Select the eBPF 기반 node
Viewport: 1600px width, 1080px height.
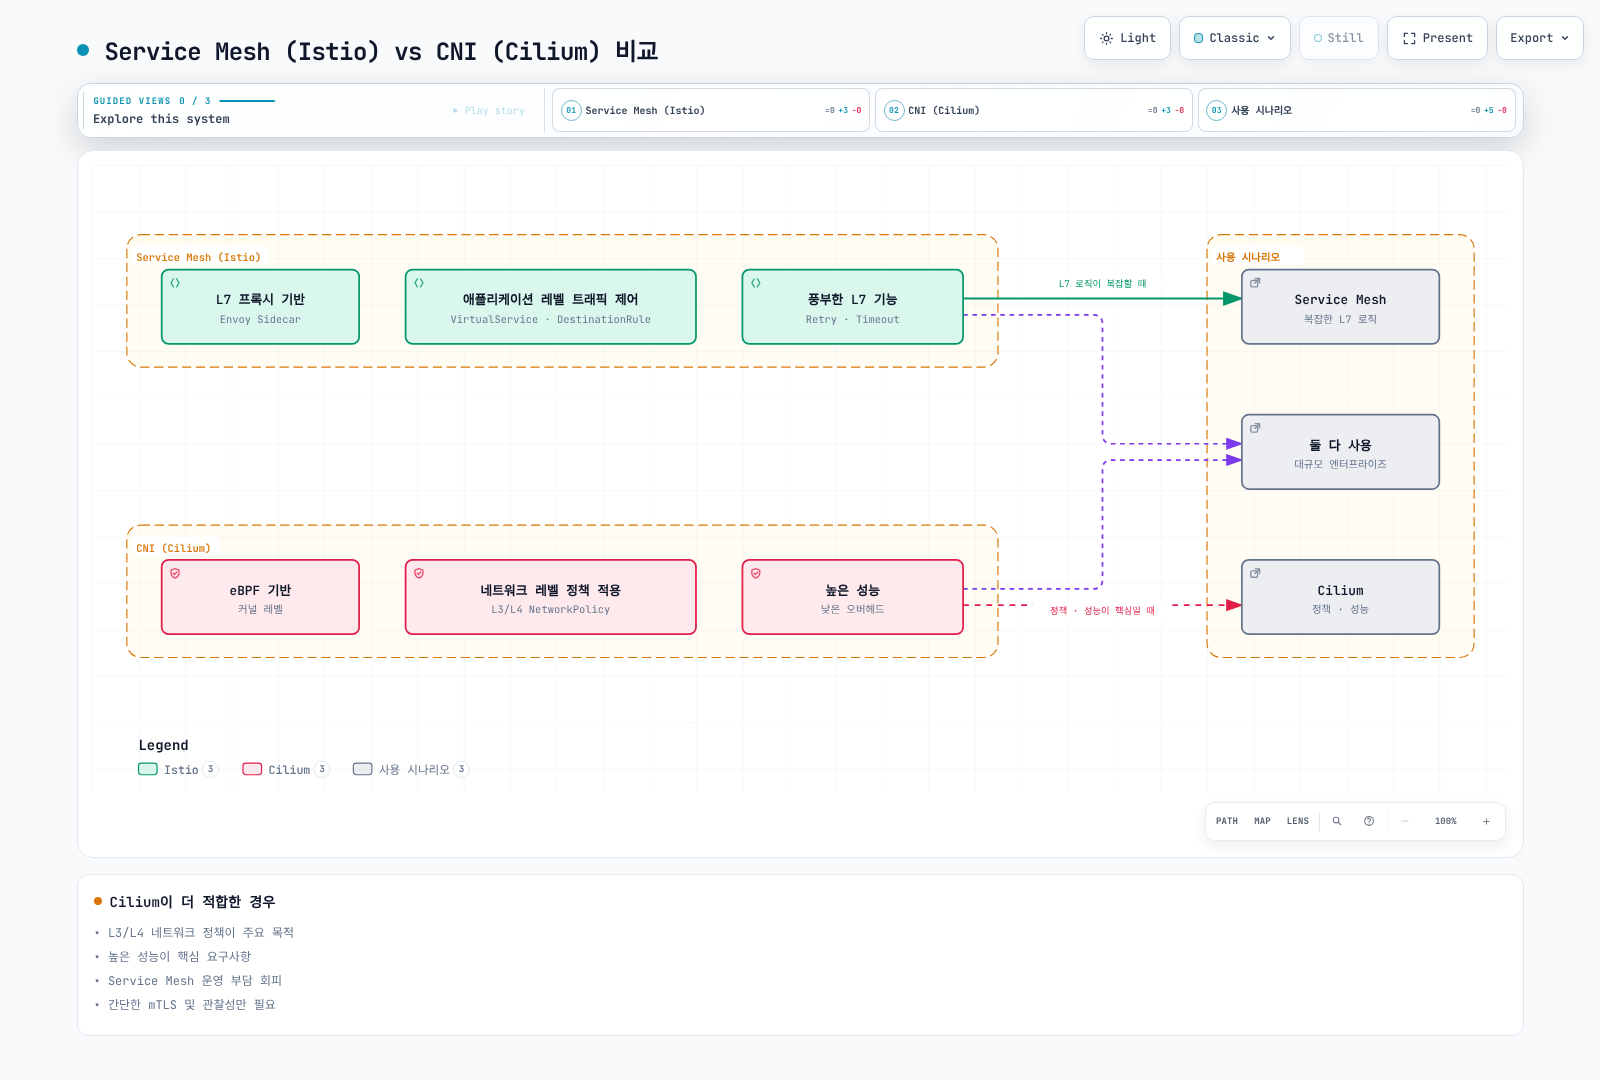tap(260, 597)
